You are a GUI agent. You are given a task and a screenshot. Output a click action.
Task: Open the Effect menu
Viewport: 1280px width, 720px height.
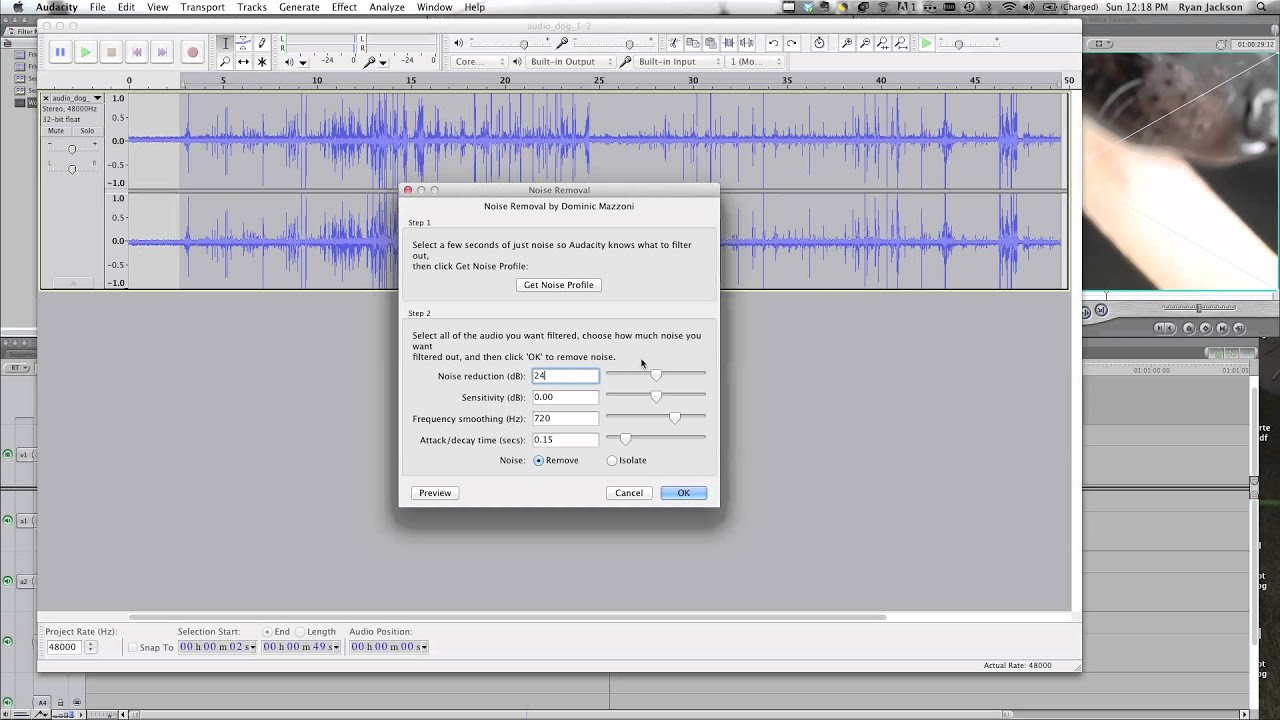tap(344, 7)
